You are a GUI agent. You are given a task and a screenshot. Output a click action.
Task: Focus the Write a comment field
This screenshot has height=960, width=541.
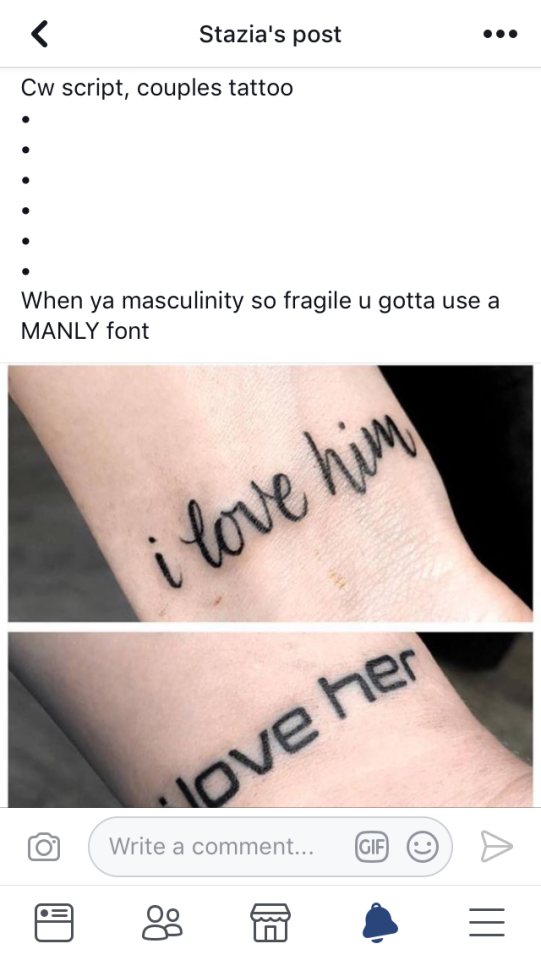click(270, 847)
